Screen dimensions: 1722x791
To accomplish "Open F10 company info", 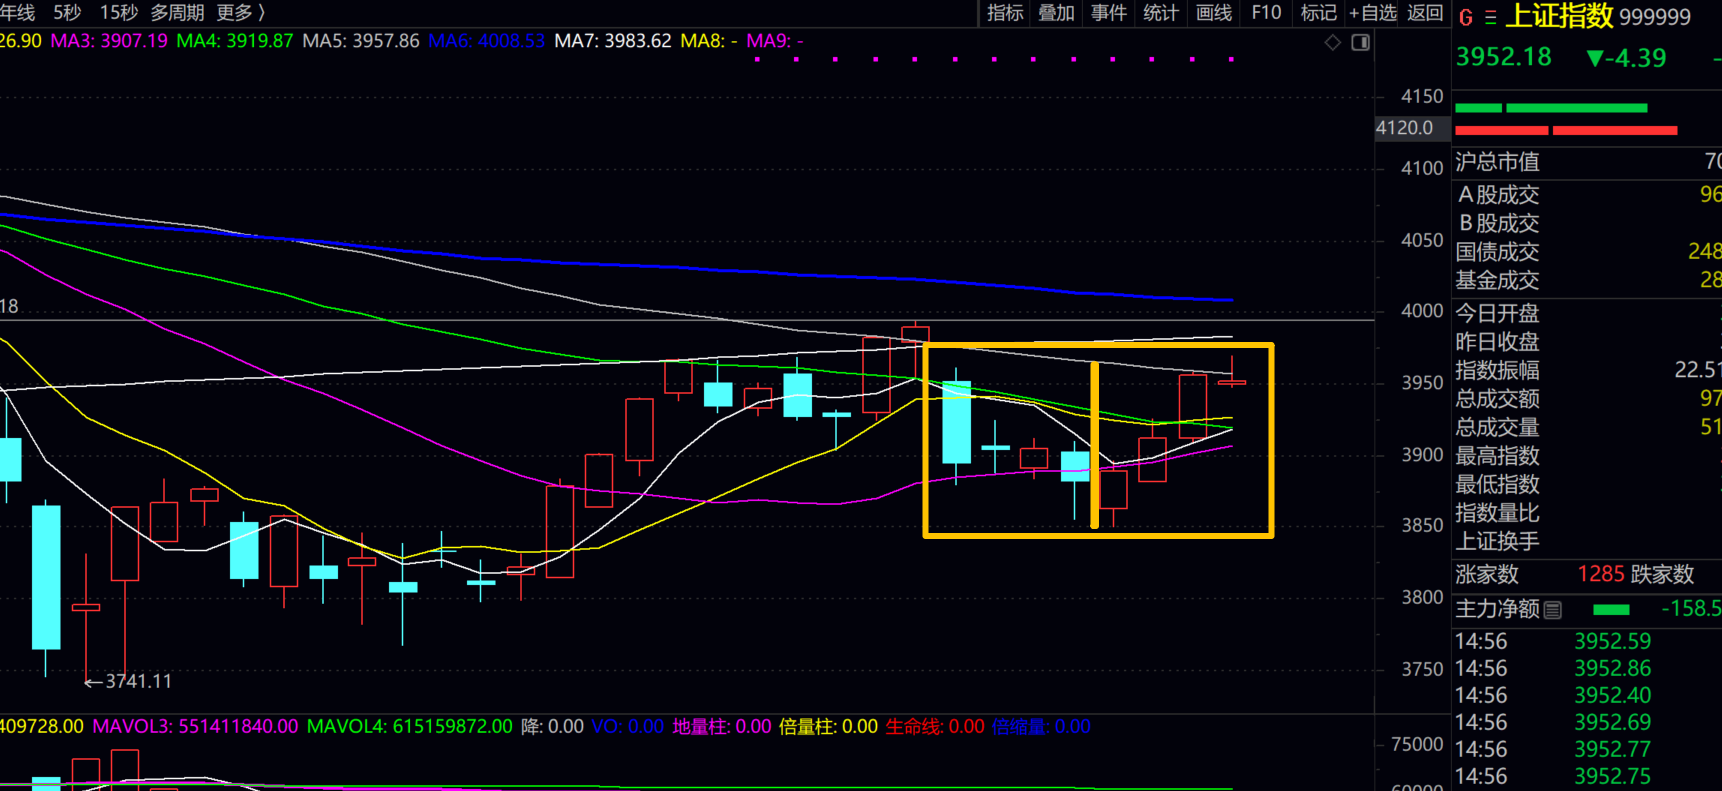I will point(1266,12).
